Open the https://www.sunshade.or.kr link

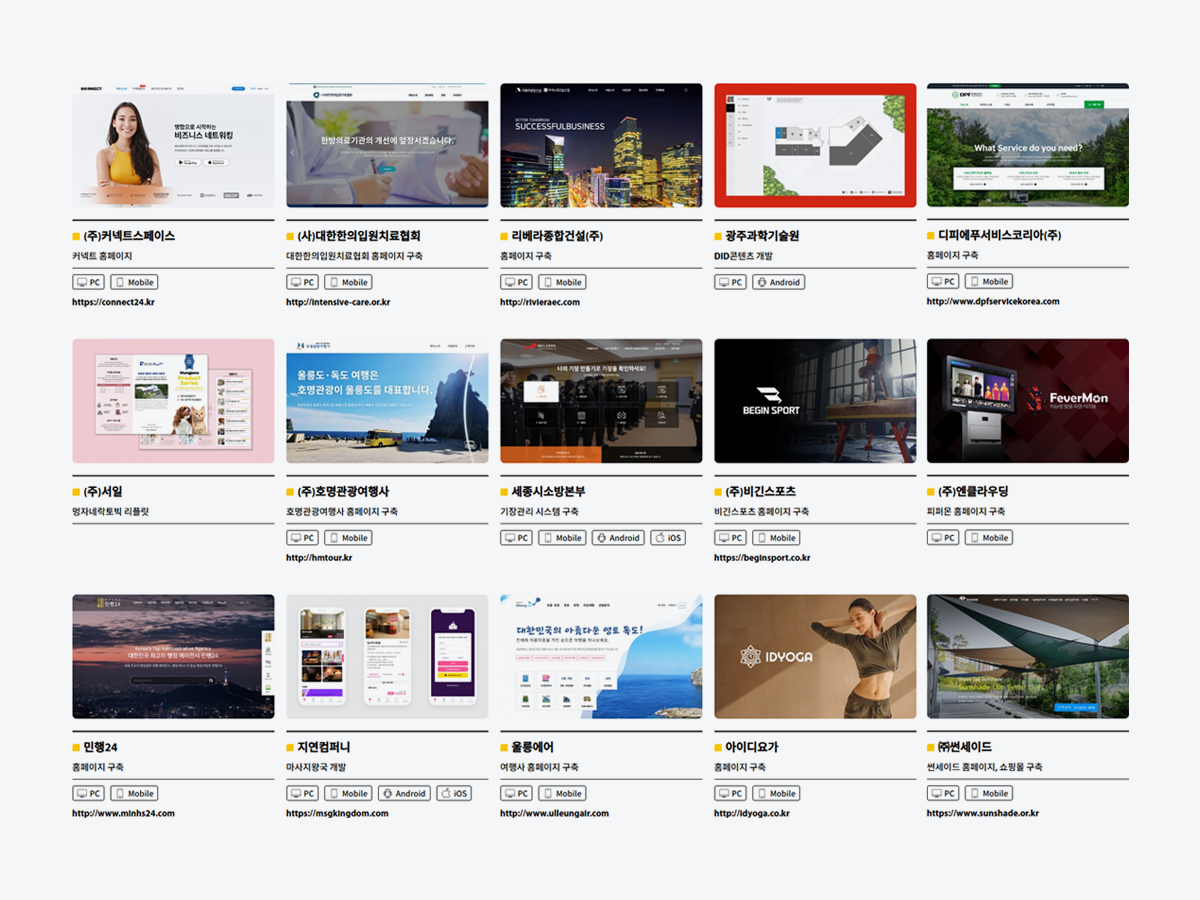982,813
